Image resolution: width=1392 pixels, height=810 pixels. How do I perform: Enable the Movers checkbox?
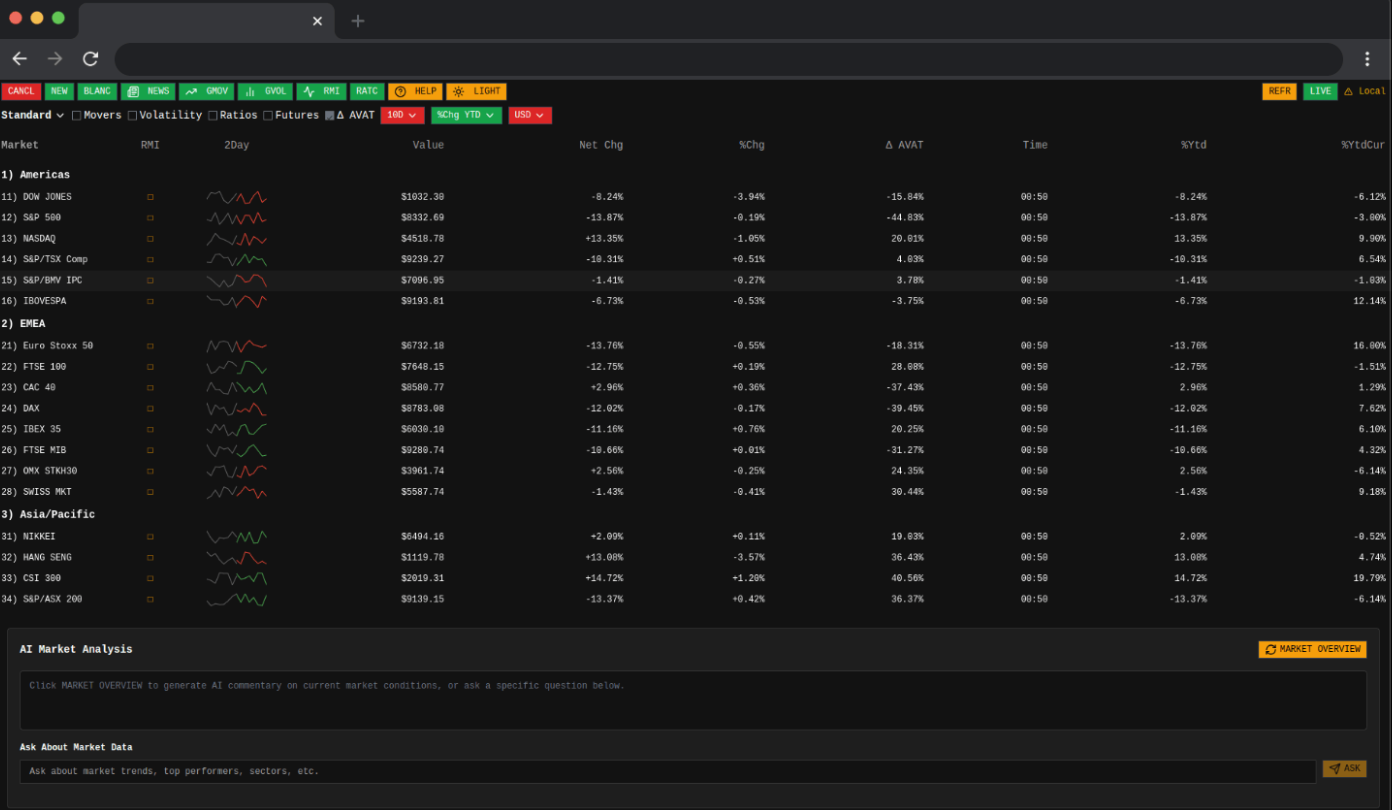coord(76,115)
